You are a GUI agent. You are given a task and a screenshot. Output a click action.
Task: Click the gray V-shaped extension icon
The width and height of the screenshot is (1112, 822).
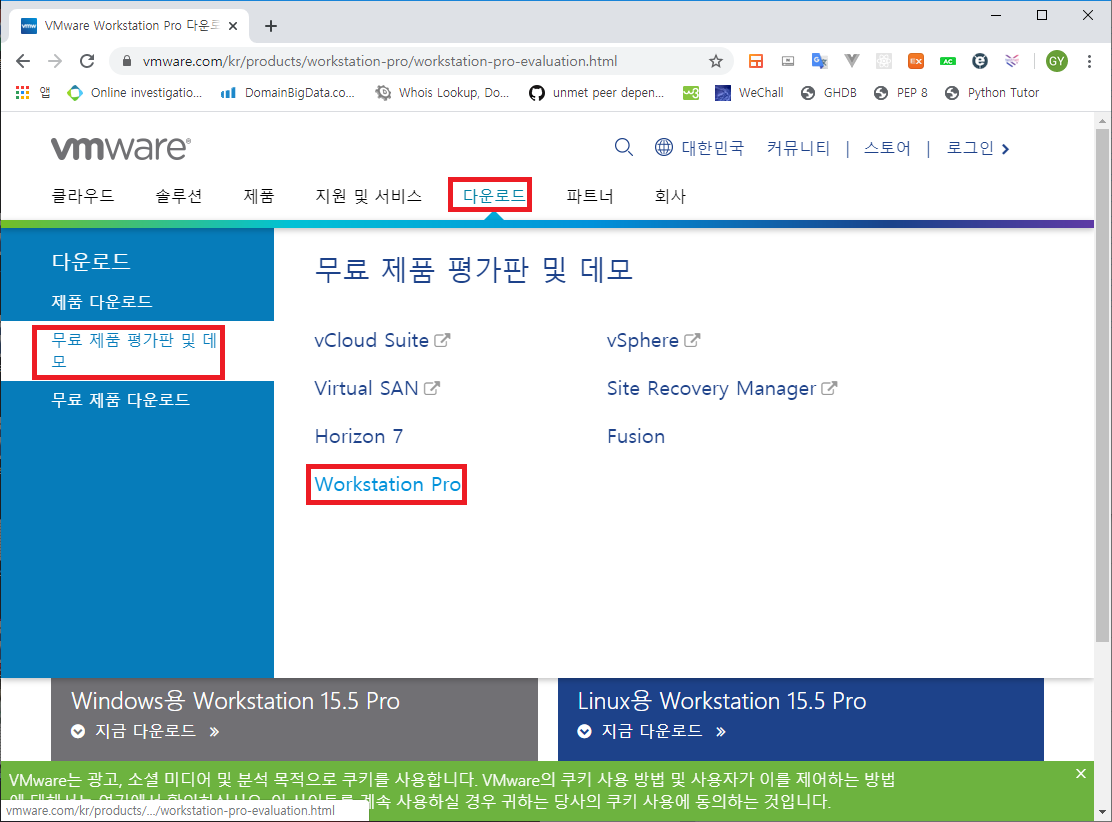pyautogui.click(x=852, y=61)
